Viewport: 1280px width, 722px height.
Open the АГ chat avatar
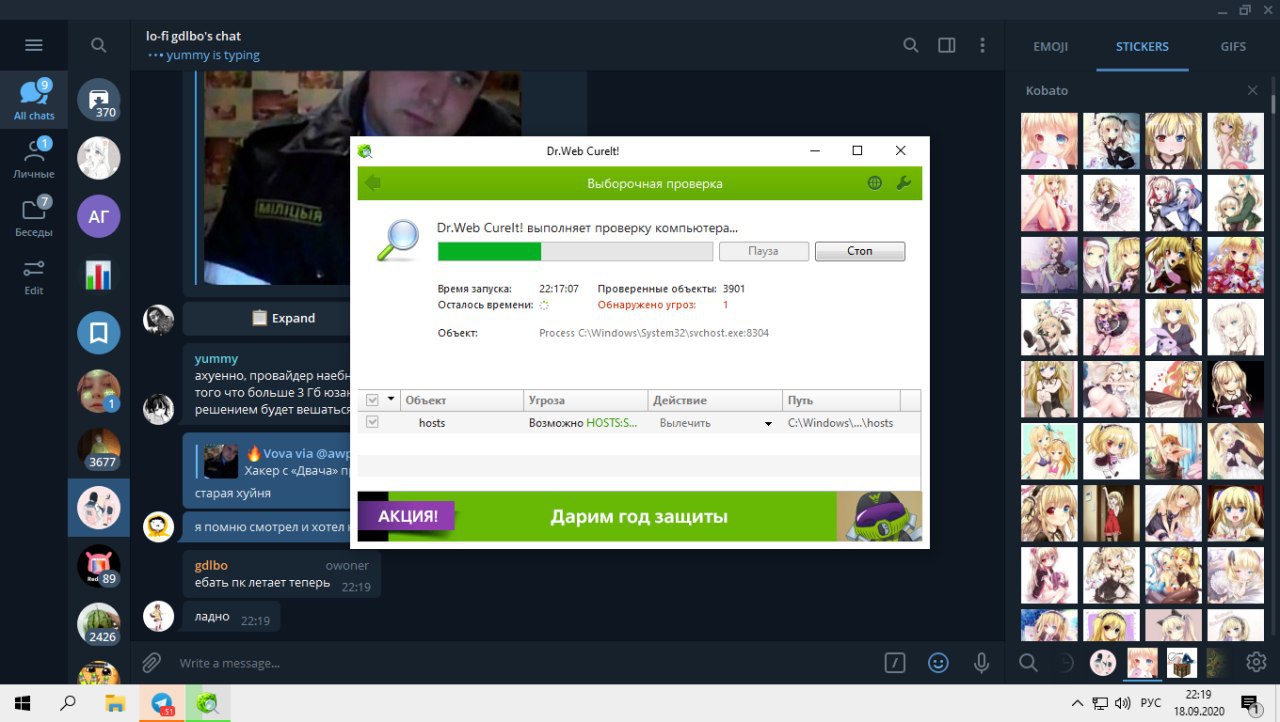[99, 216]
